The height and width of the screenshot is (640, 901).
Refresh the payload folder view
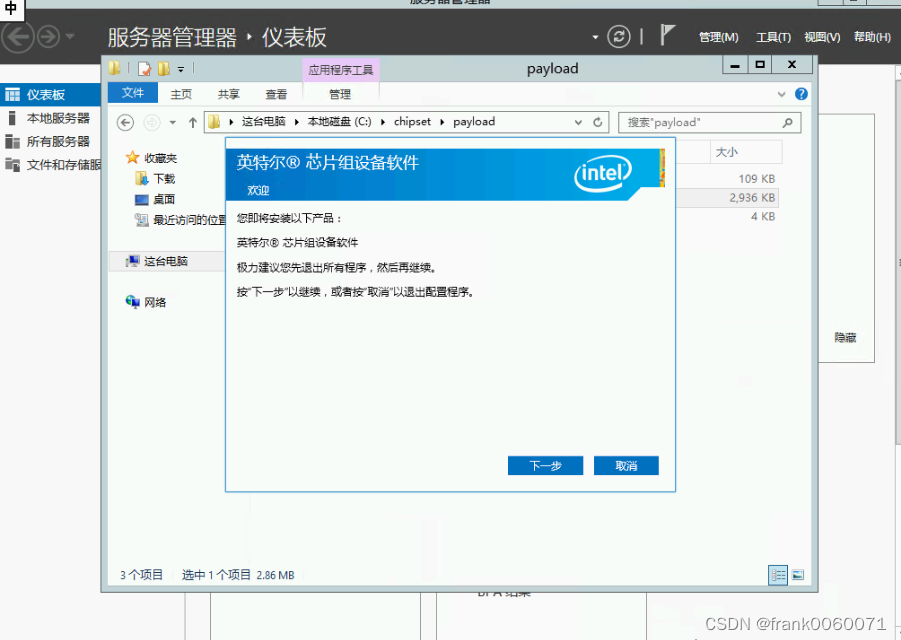(598, 122)
